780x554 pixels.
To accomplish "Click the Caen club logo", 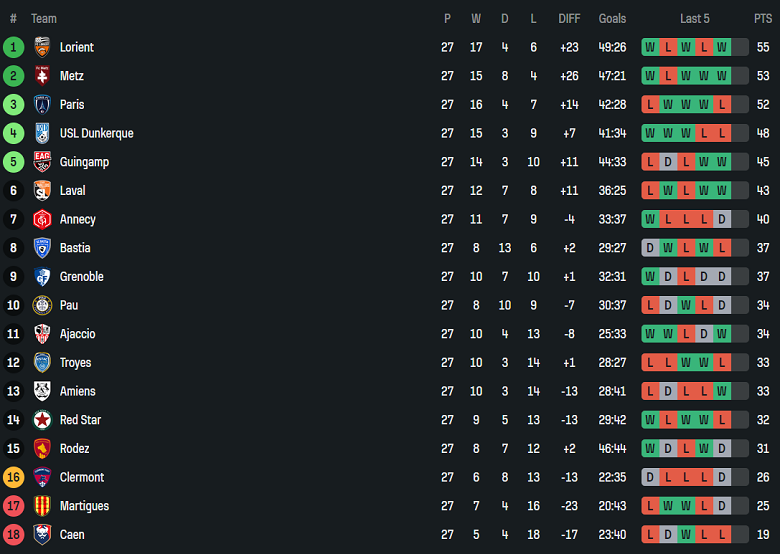I will (42, 535).
